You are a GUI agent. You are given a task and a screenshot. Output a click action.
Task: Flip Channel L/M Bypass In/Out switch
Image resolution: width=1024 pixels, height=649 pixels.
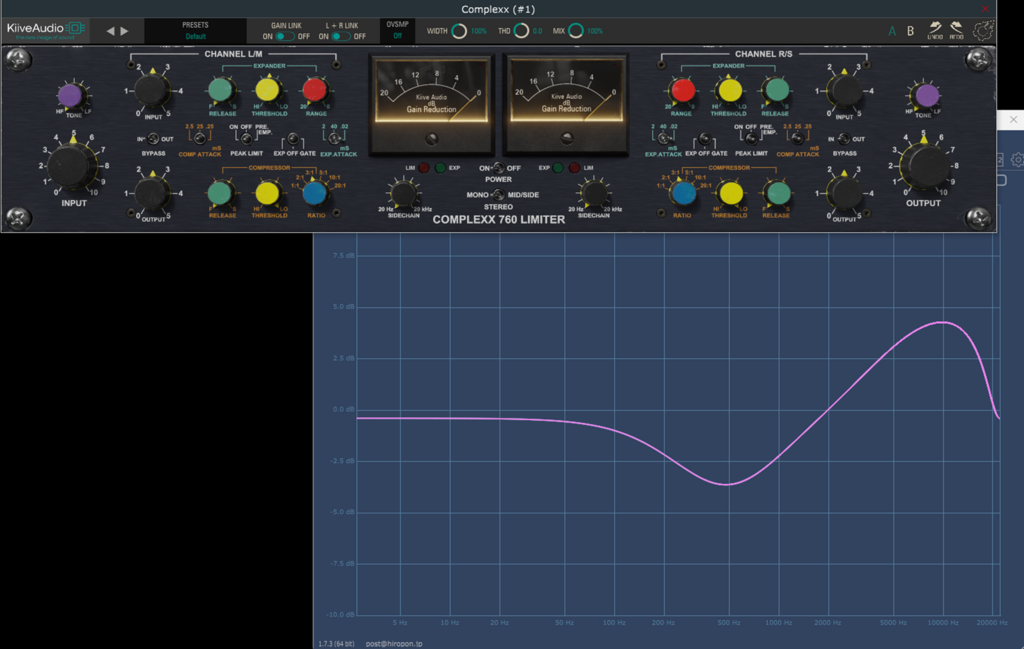click(x=153, y=138)
